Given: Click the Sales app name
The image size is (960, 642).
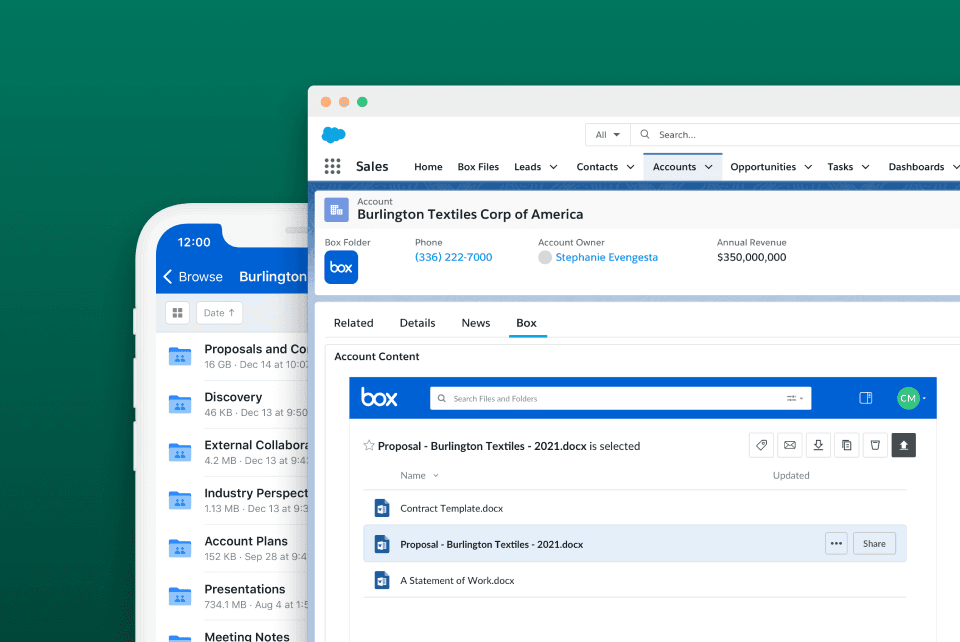Looking at the screenshot, I should tap(372, 166).
